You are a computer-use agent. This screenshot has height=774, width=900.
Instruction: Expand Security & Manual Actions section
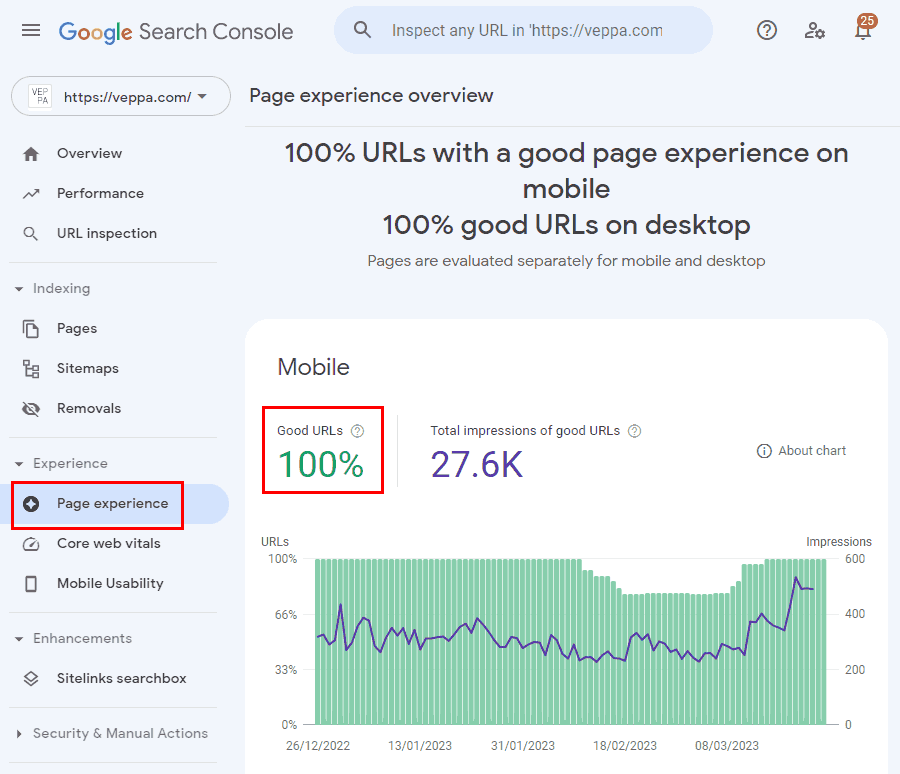click(x=19, y=734)
